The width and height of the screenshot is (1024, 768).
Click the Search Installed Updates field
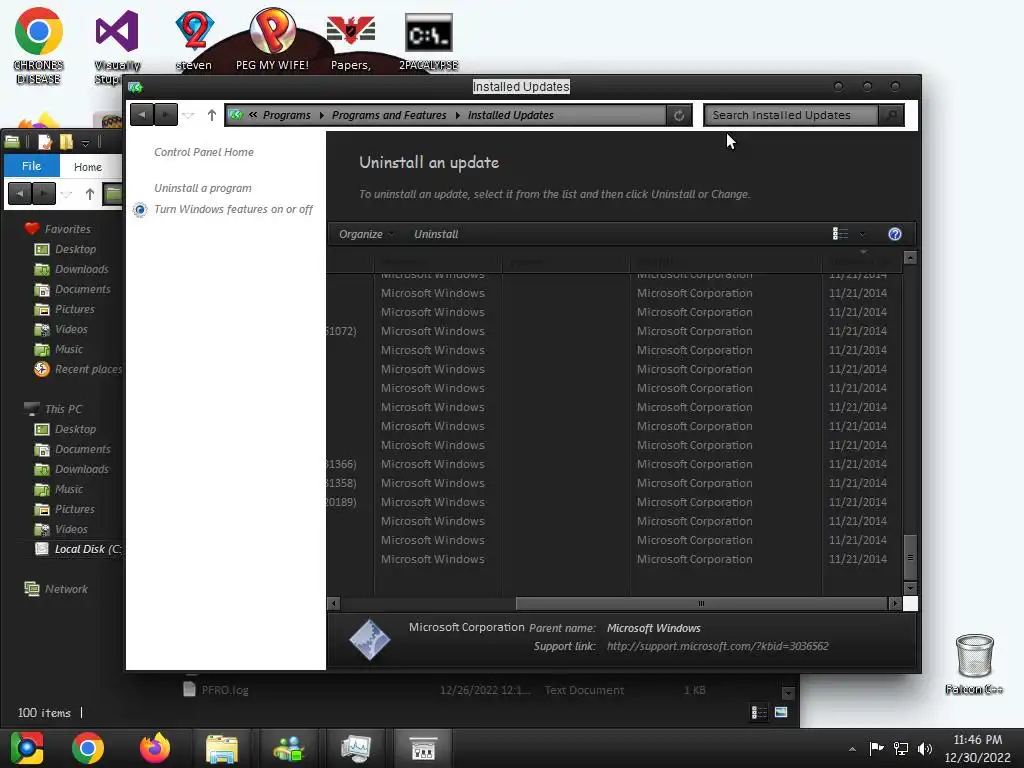pos(792,115)
